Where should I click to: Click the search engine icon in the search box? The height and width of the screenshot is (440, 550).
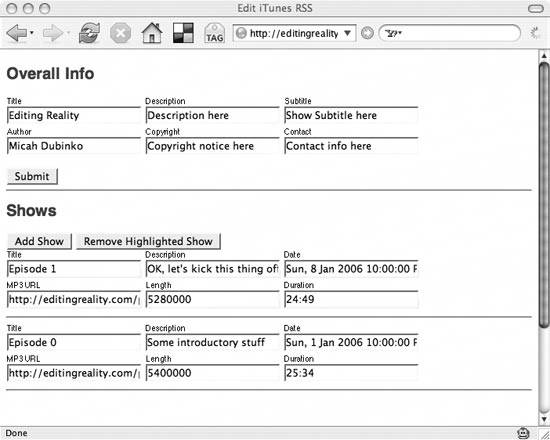pyautogui.click(x=393, y=34)
